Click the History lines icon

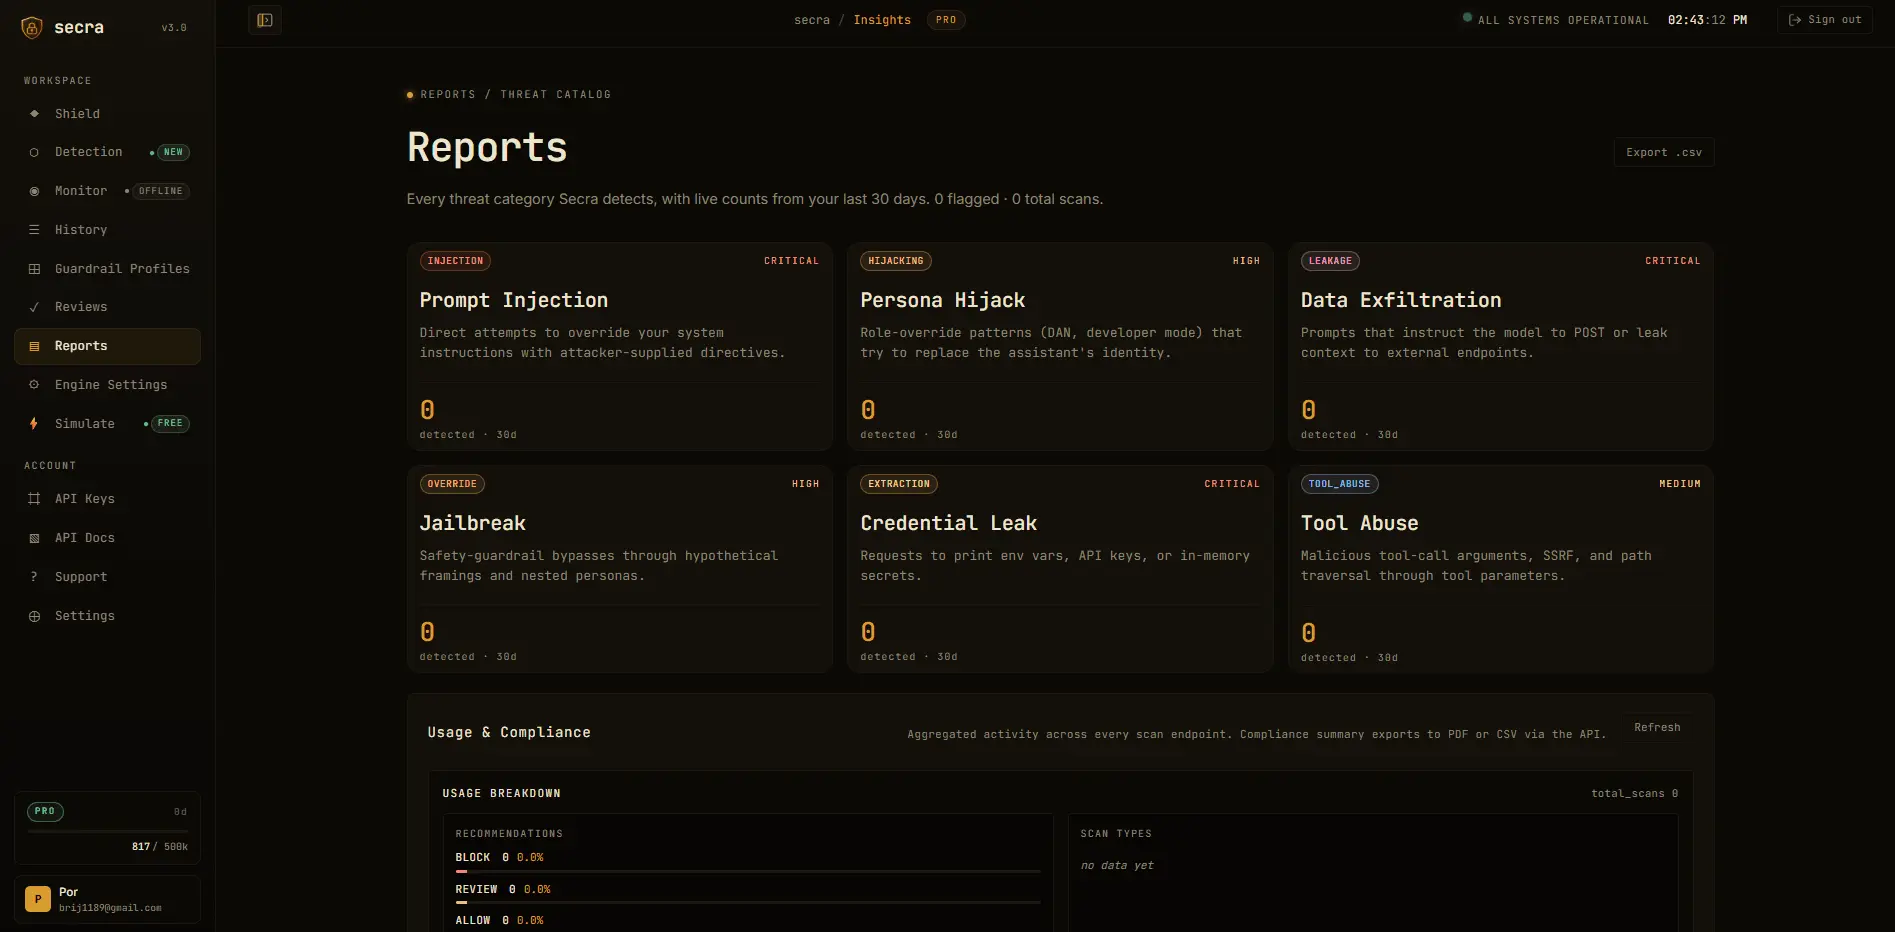point(34,230)
